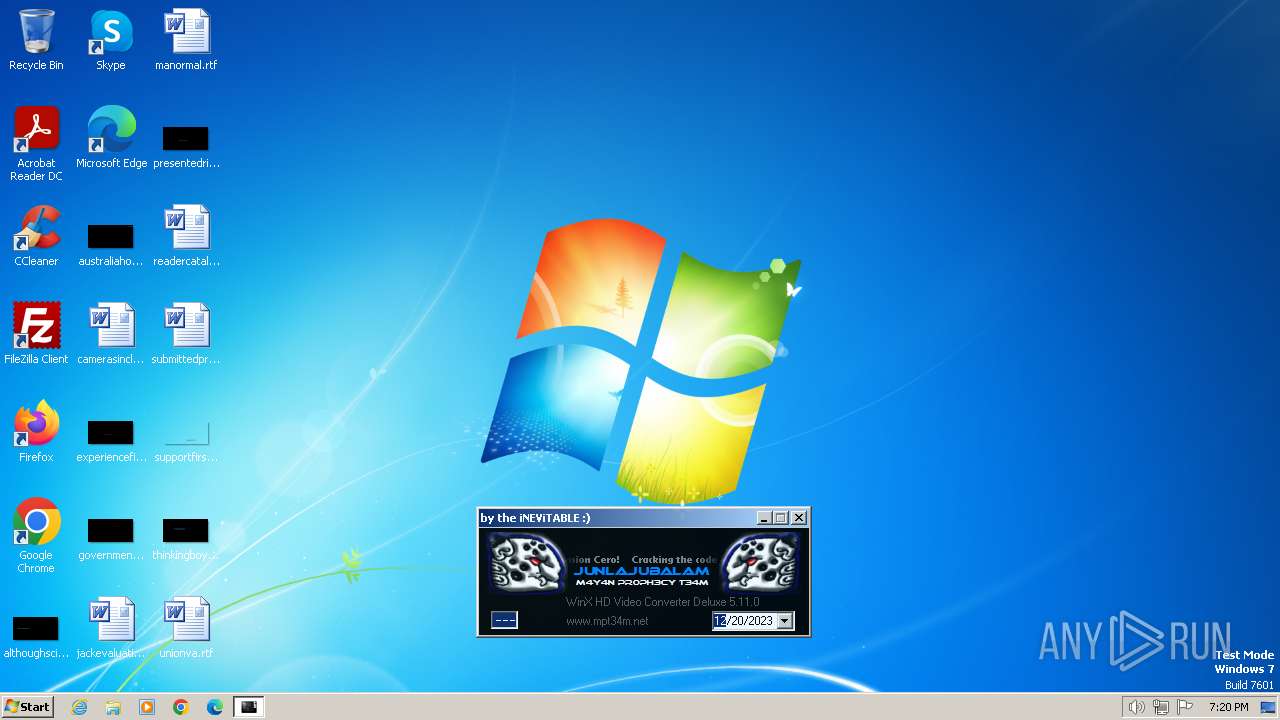Open Edge from the taskbar
This screenshot has height=720, width=1280.
215,707
